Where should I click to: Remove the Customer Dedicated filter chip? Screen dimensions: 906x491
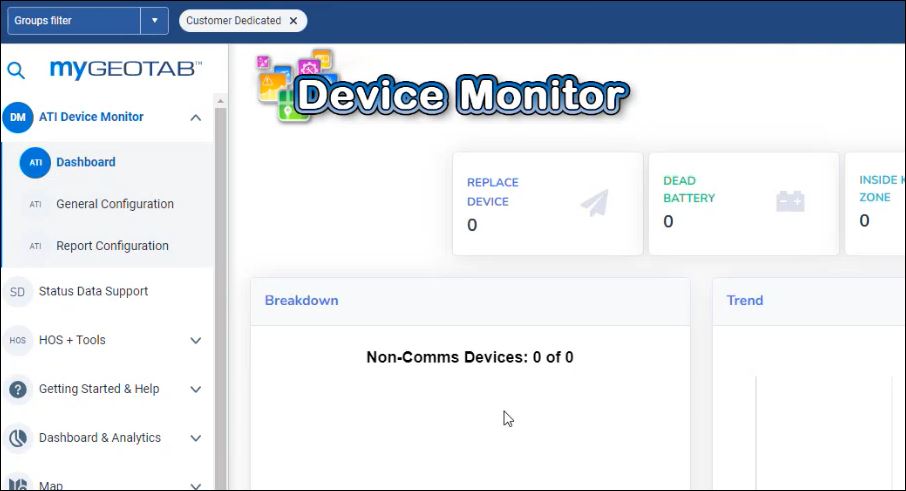pos(293,20)
